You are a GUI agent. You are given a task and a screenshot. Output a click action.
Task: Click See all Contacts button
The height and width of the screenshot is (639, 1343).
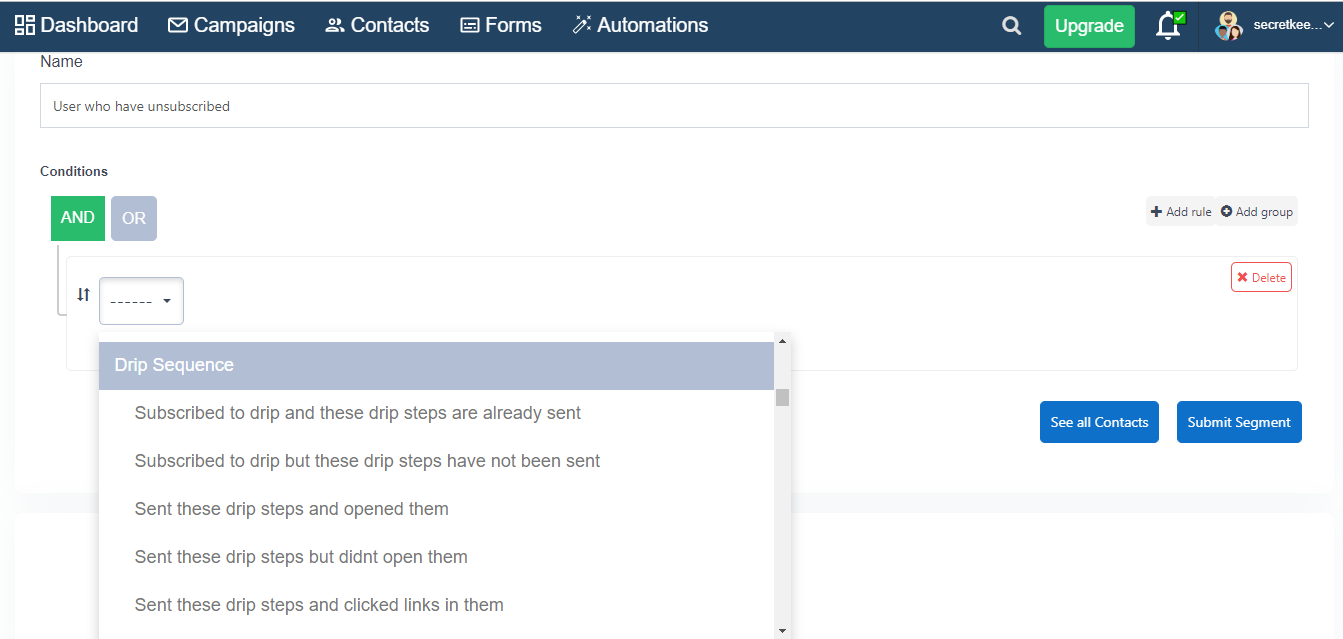(x=1099, y=422)
